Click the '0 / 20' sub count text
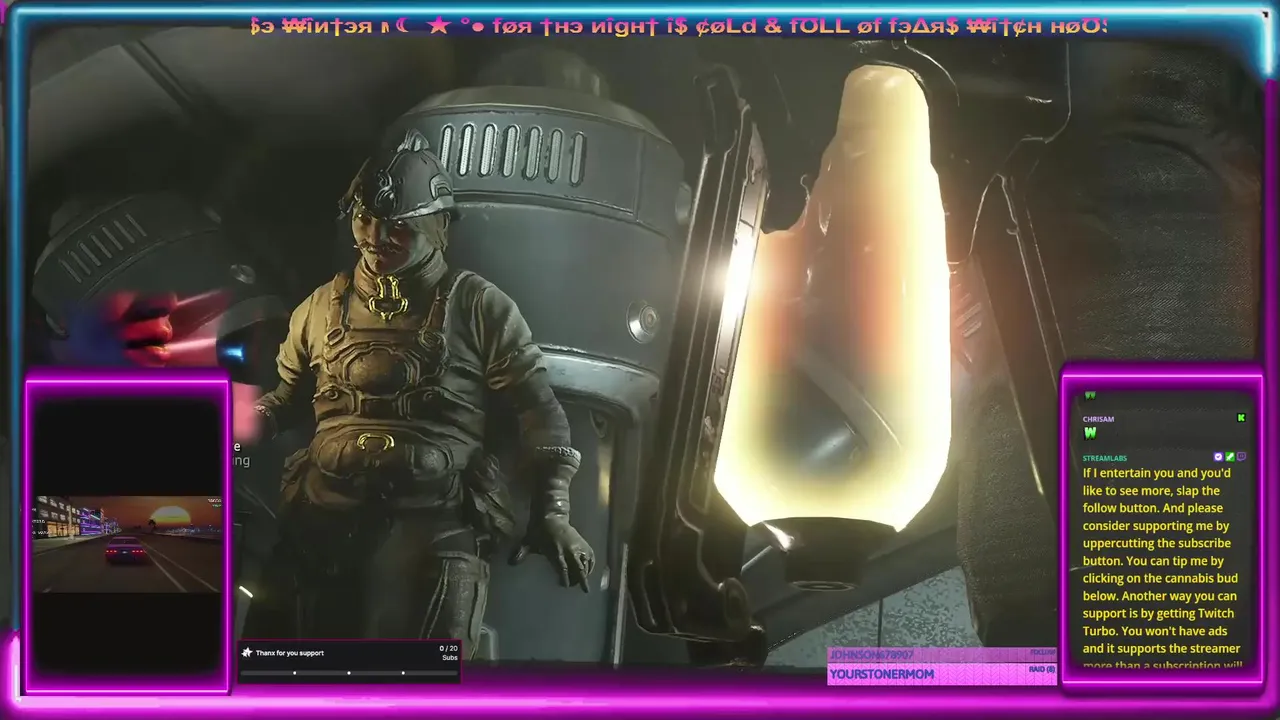Screen dimensions: 1280x720 (448, 649)
